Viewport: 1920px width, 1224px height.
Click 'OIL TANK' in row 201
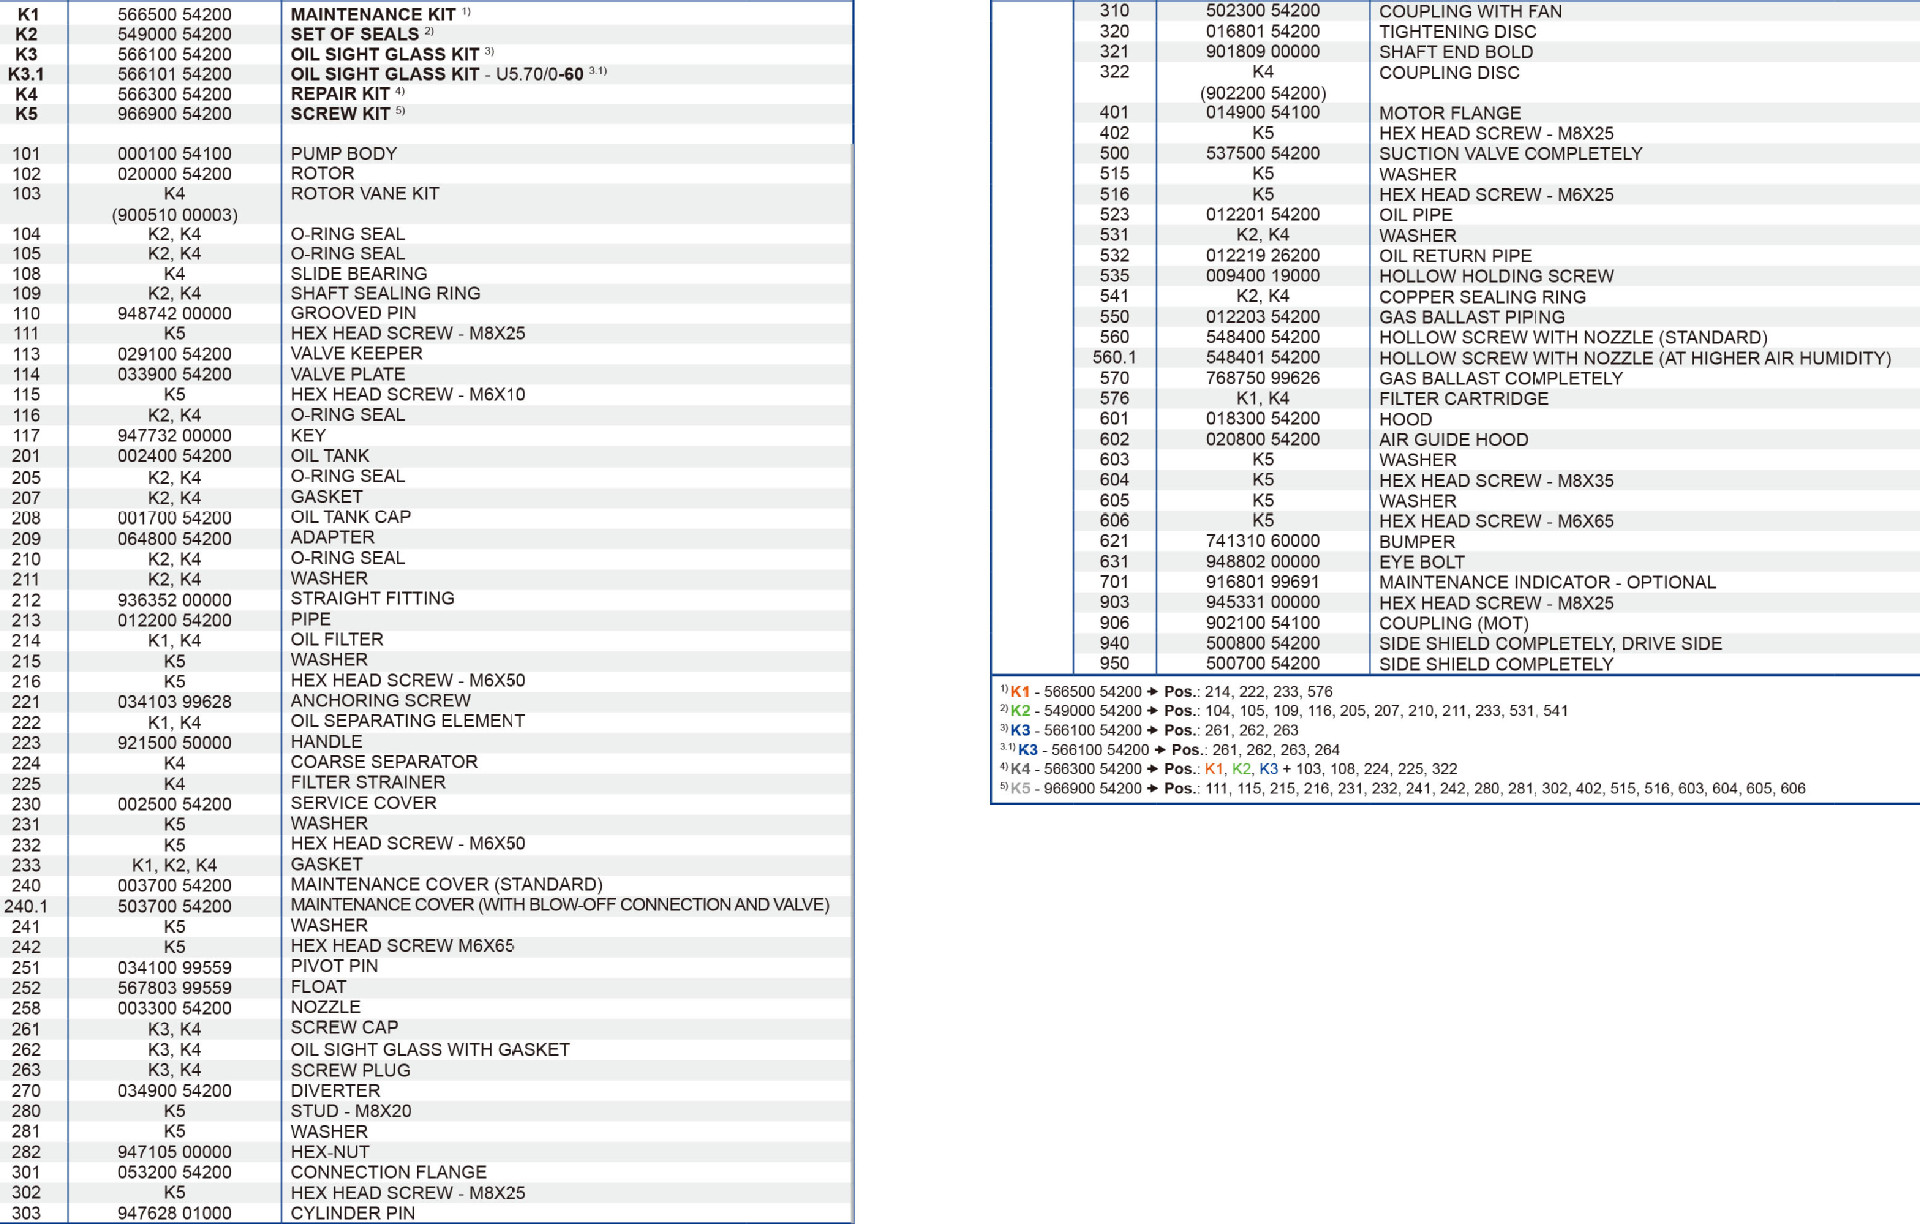point(330,456)
